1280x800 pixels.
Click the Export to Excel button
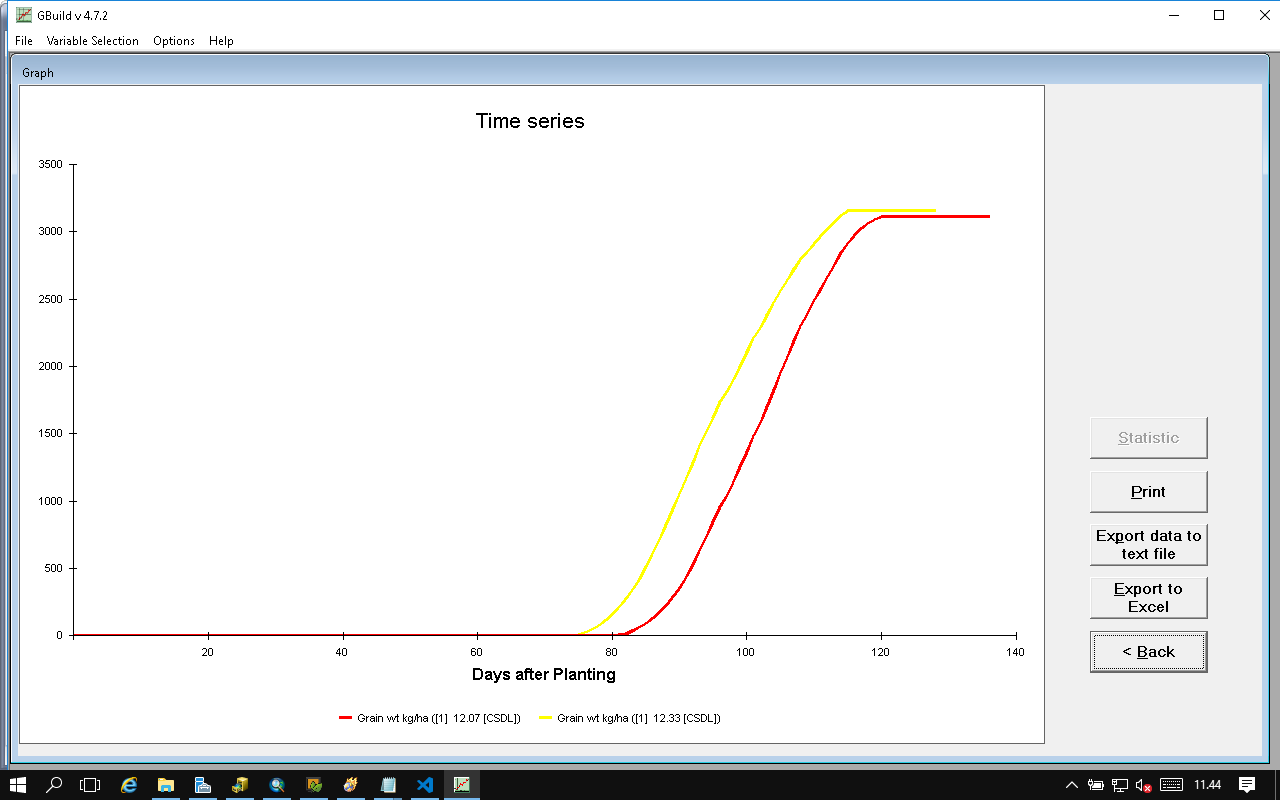pyautogui.click(x=1148, y=598)
